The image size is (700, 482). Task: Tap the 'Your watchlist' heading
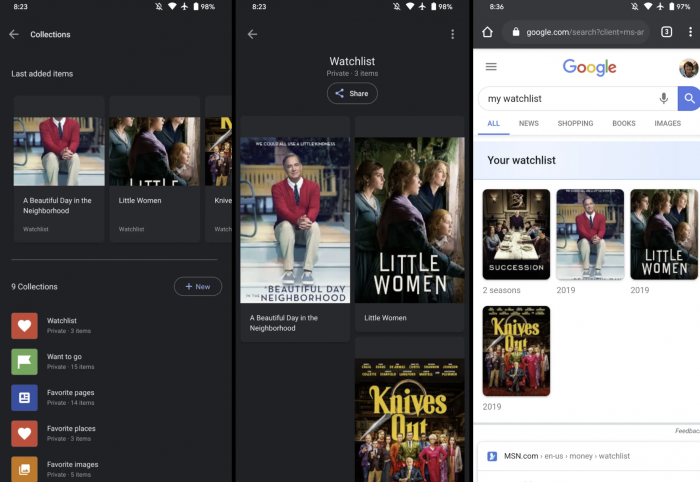coord(521,160)
